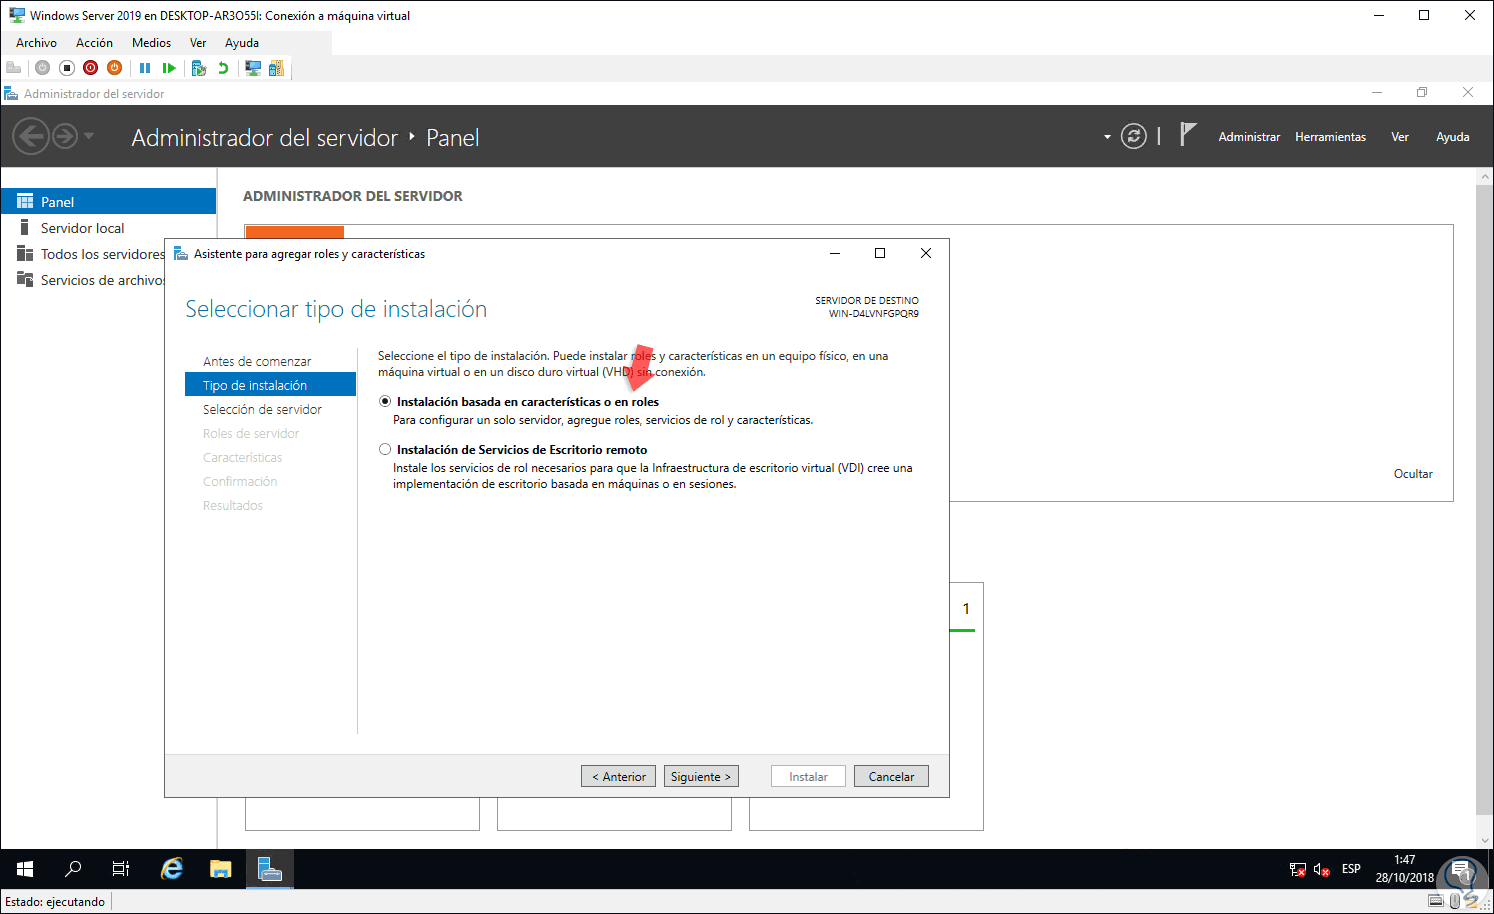Click the ESP language indicator
Viewport: 1494px width, 914px height.
tap(1351, 869)
